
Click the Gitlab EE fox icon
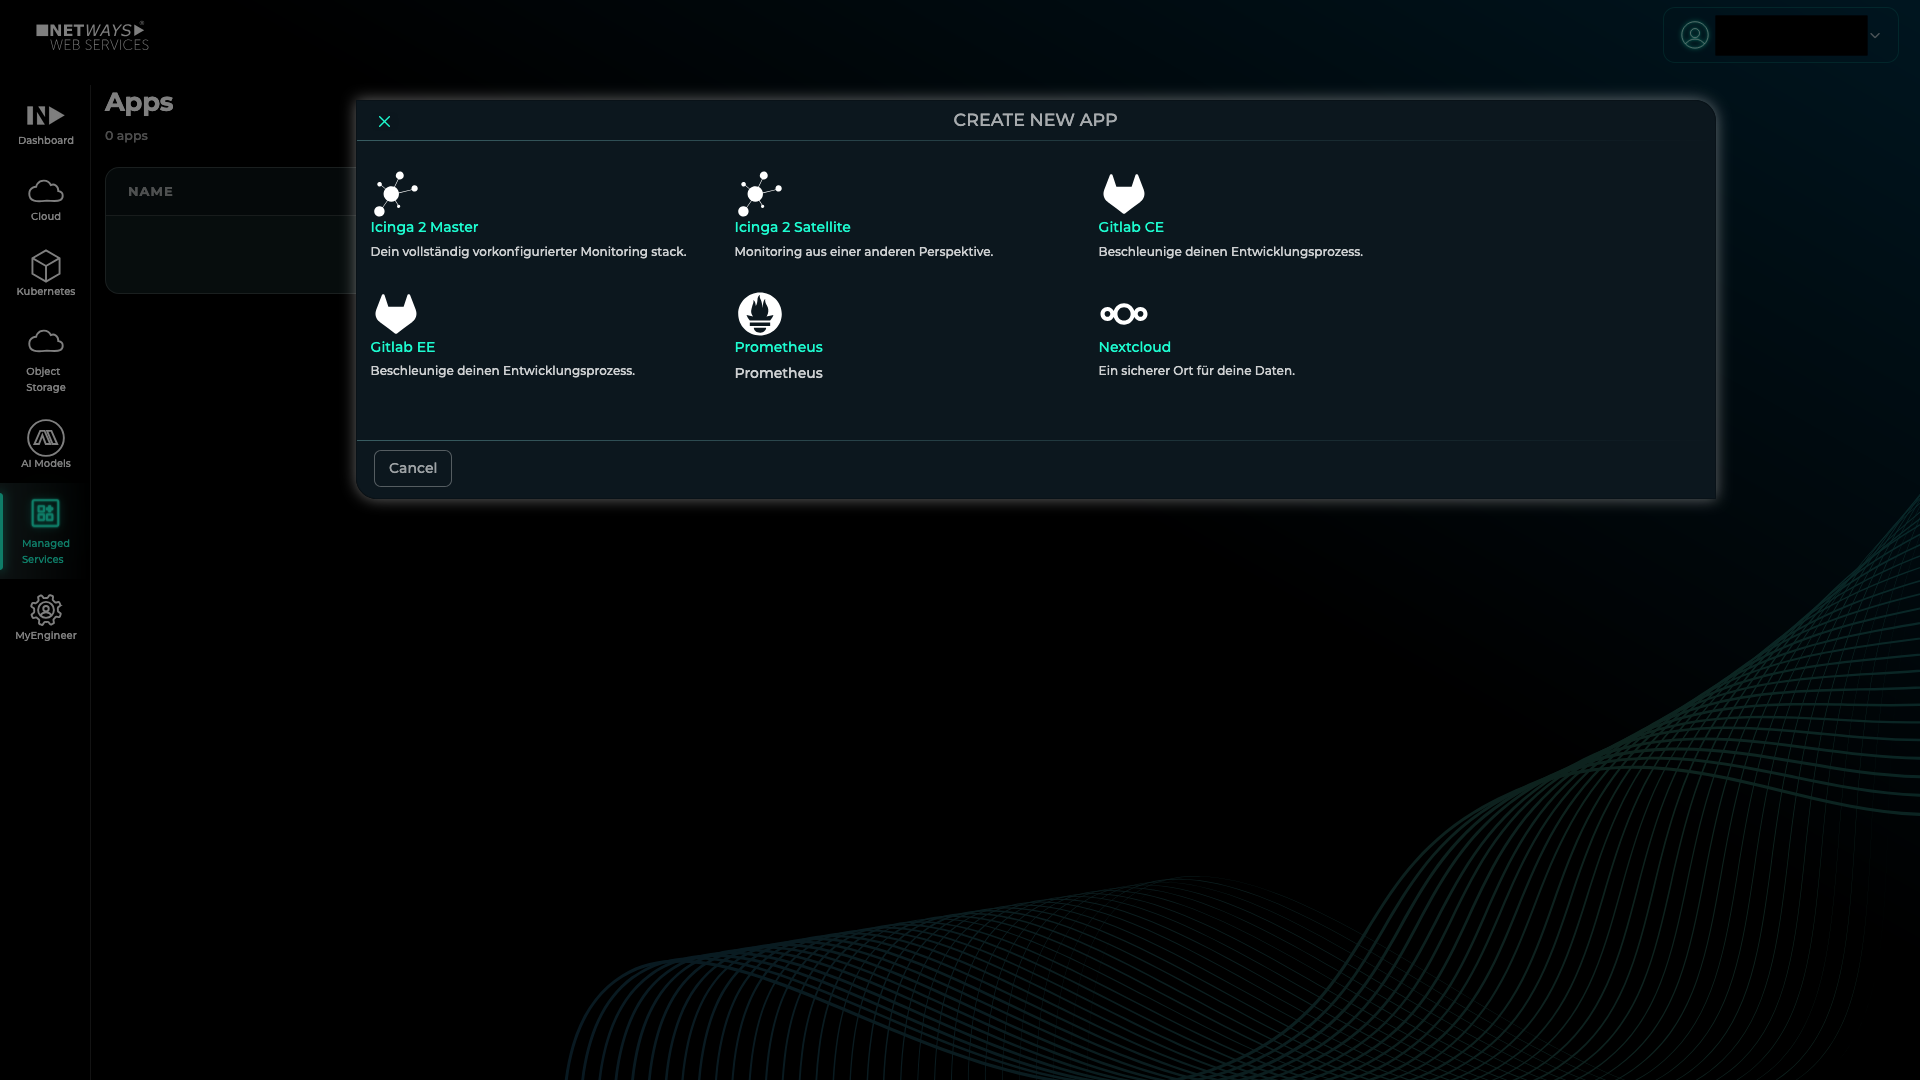(x=395, y=314)
